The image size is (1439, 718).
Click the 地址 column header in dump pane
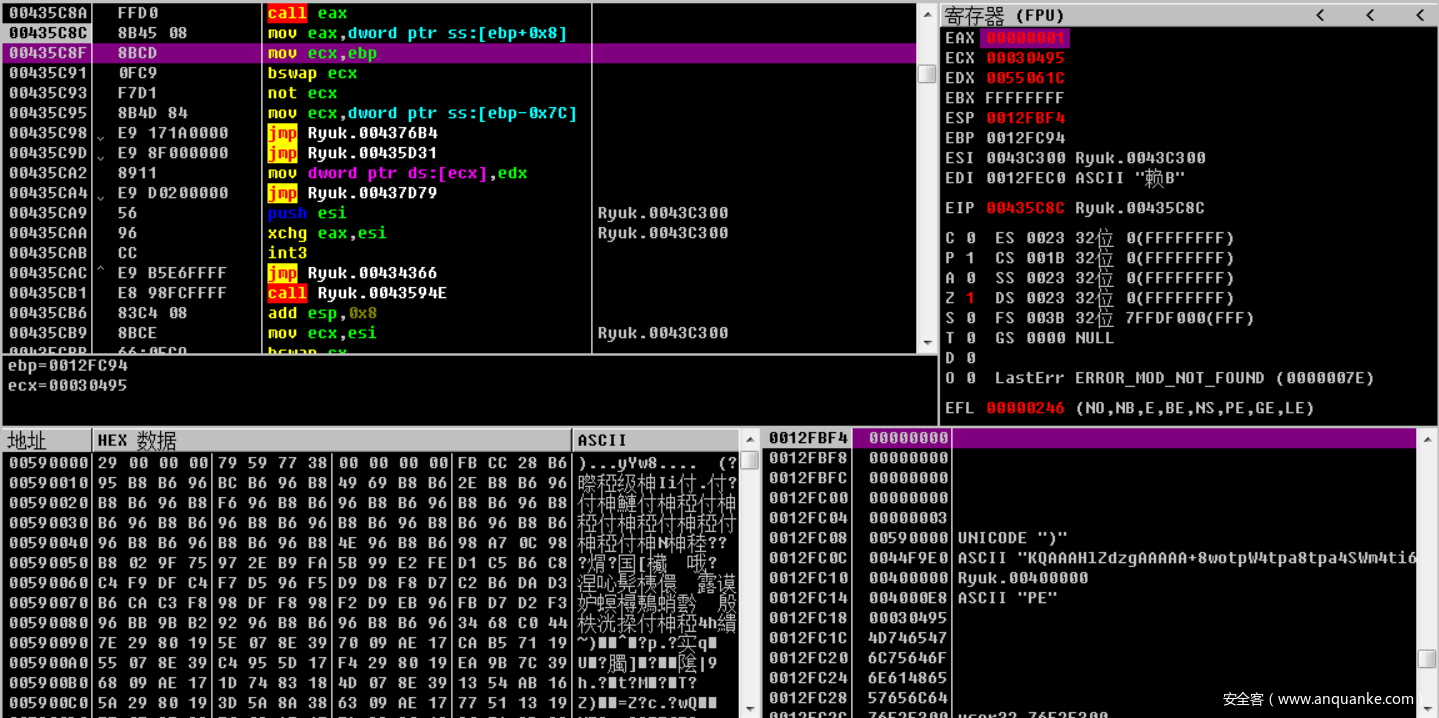click(47, 440)
